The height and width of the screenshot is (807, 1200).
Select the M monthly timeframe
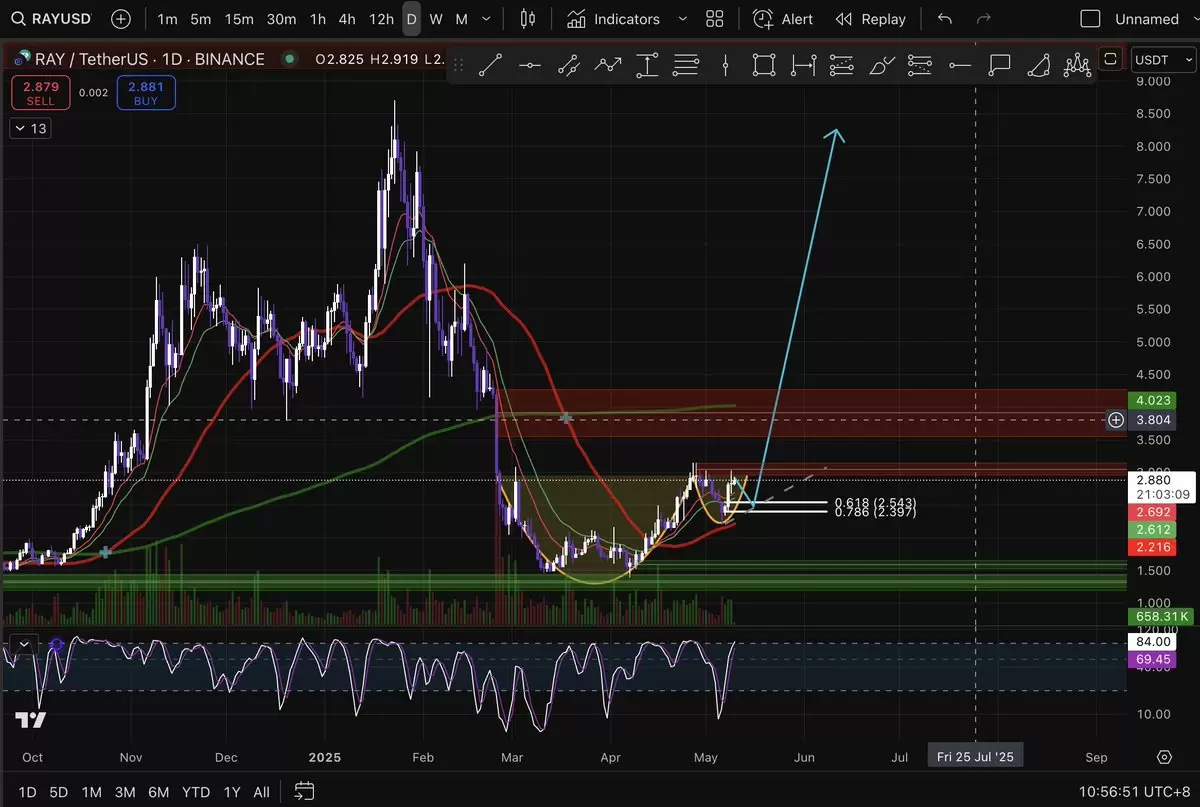point(461,19)
